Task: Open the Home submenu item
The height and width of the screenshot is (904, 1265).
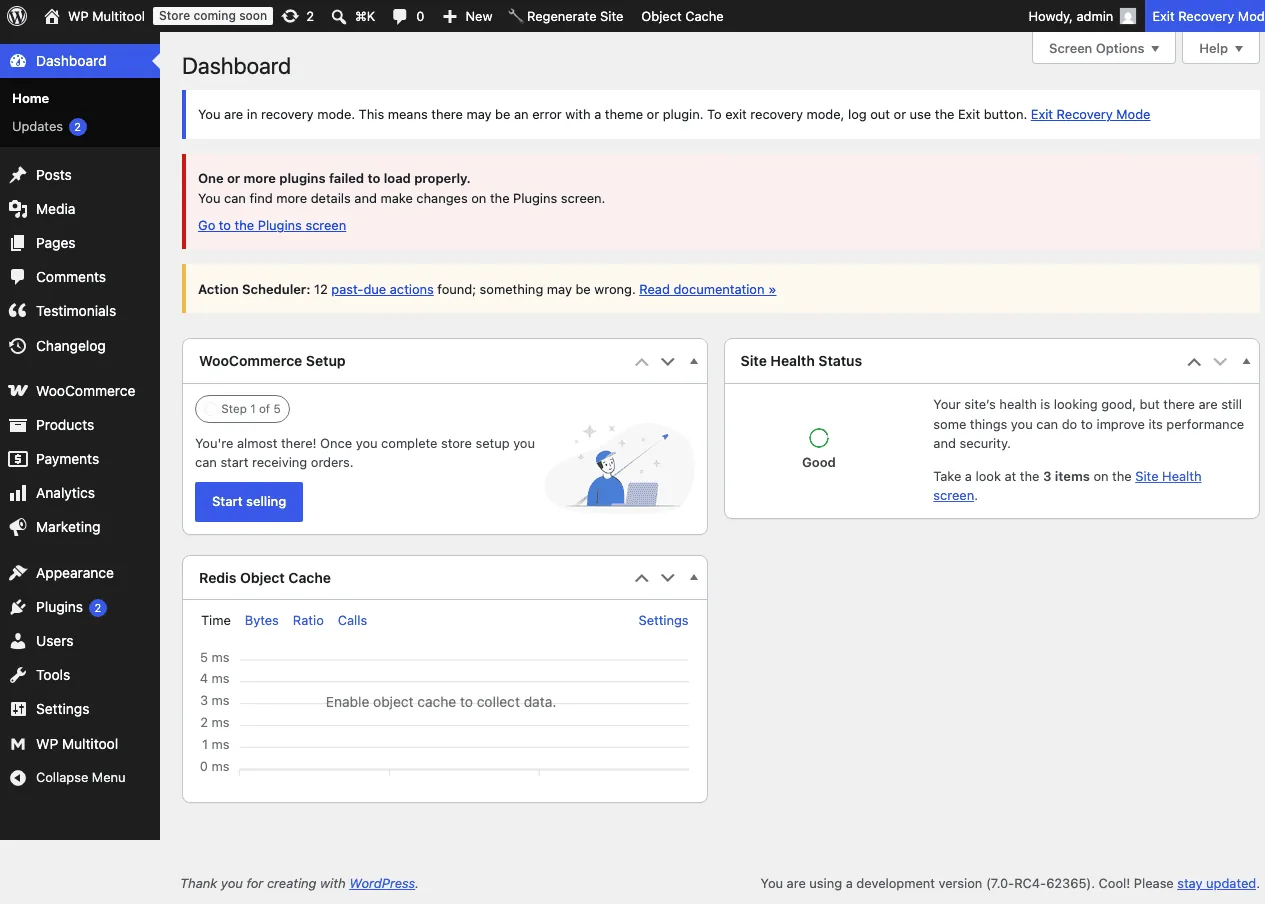Action: click(30, 99)
